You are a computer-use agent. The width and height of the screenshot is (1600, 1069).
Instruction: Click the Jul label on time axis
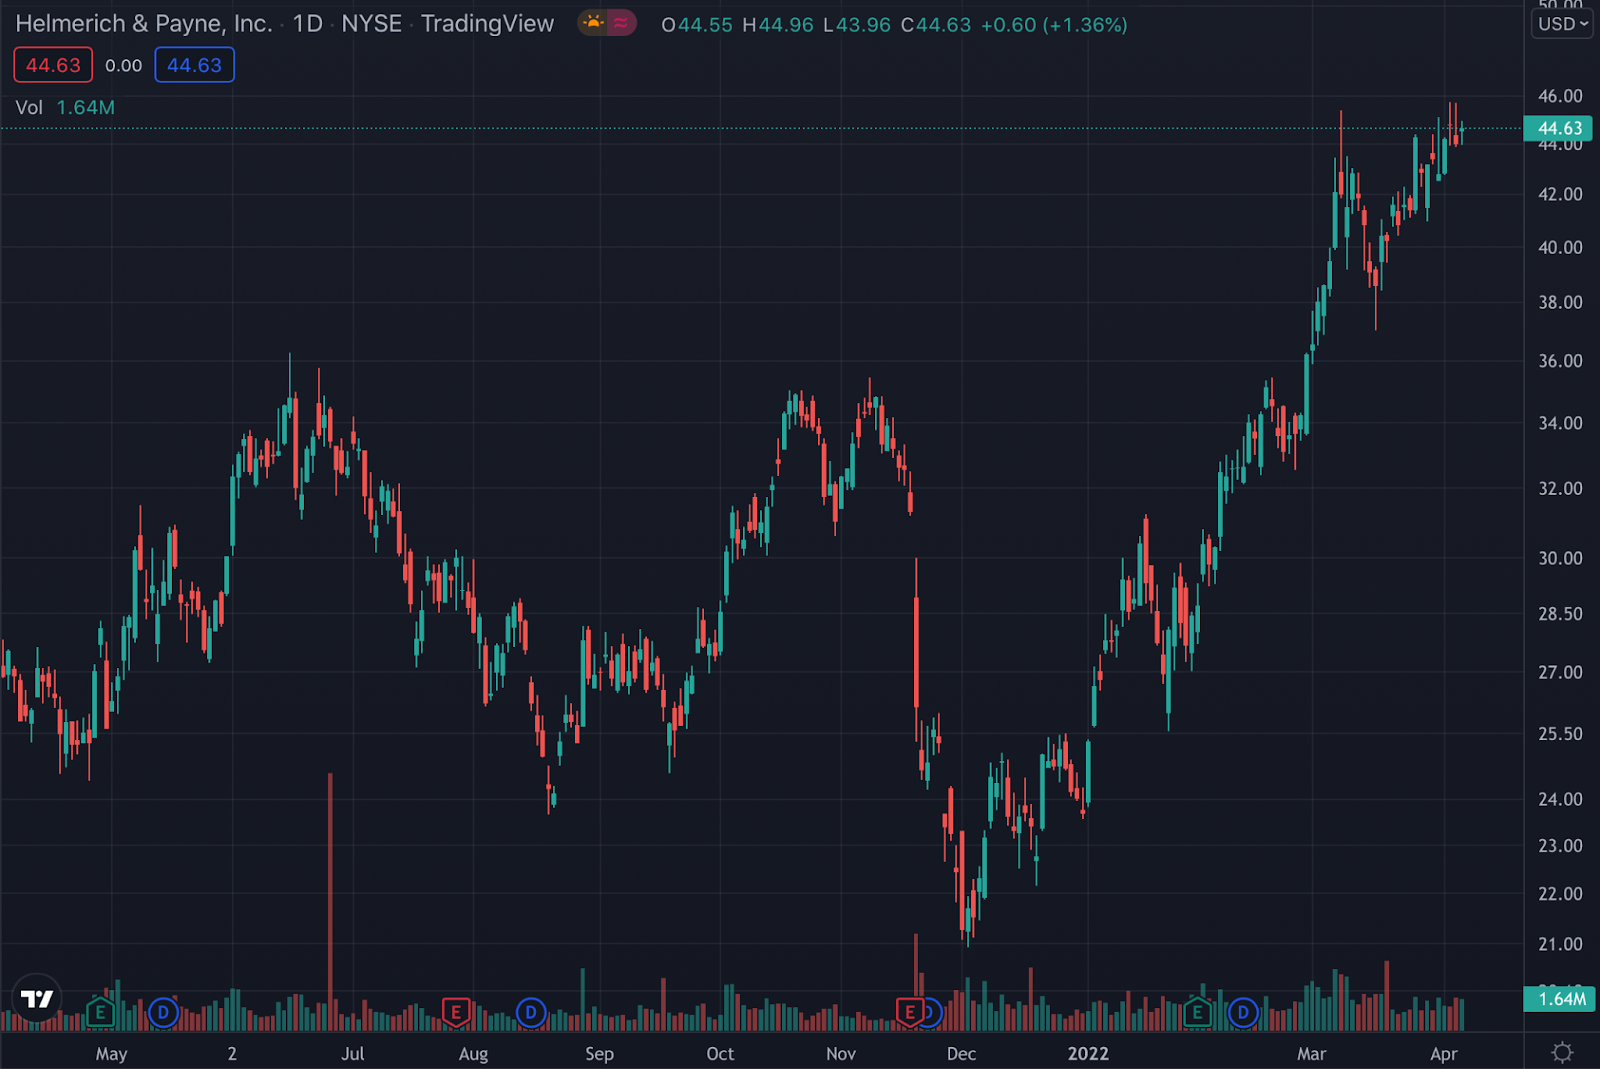coord(352,1054)
